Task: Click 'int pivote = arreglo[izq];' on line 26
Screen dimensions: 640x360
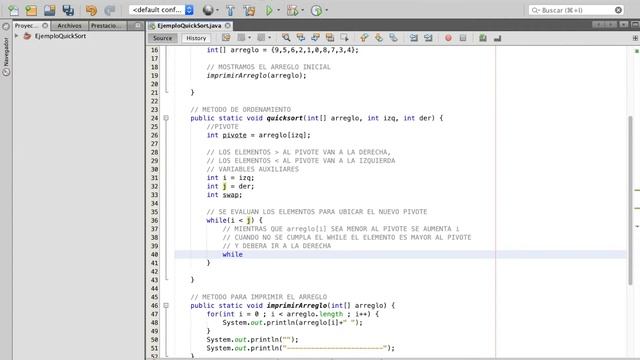Action: tap(258, 135)
